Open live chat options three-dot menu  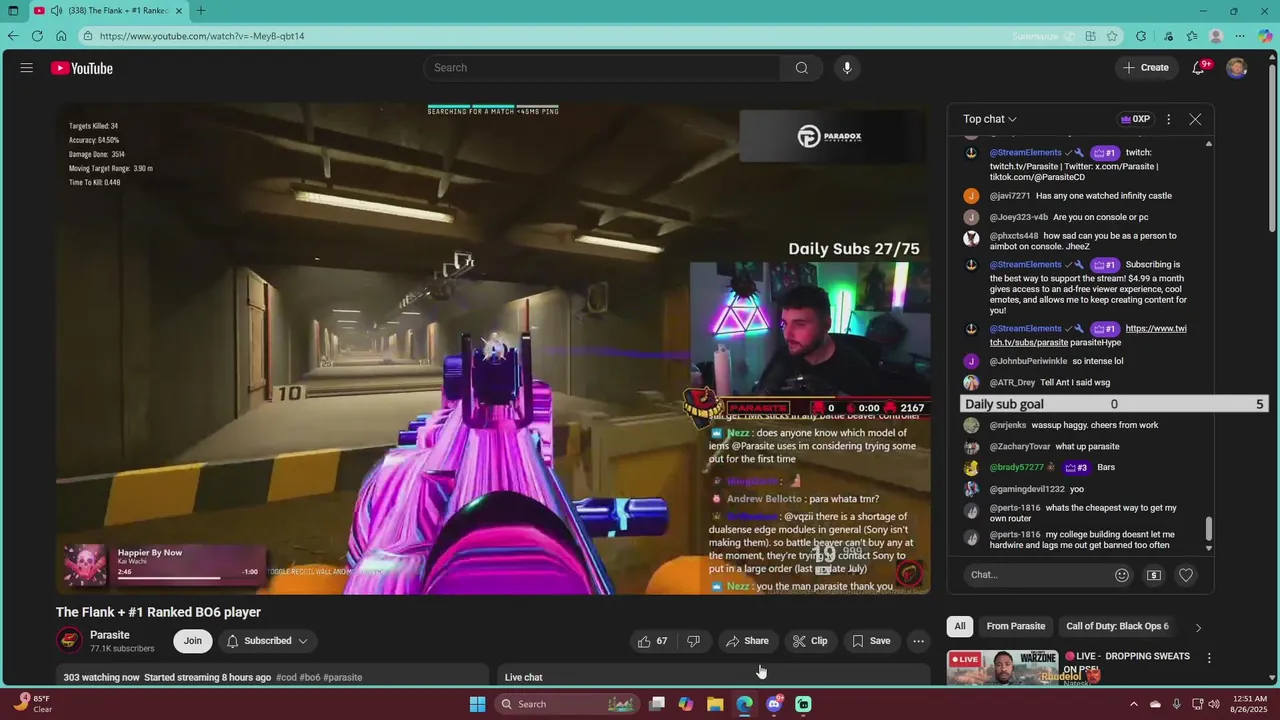coord(1168,119)
